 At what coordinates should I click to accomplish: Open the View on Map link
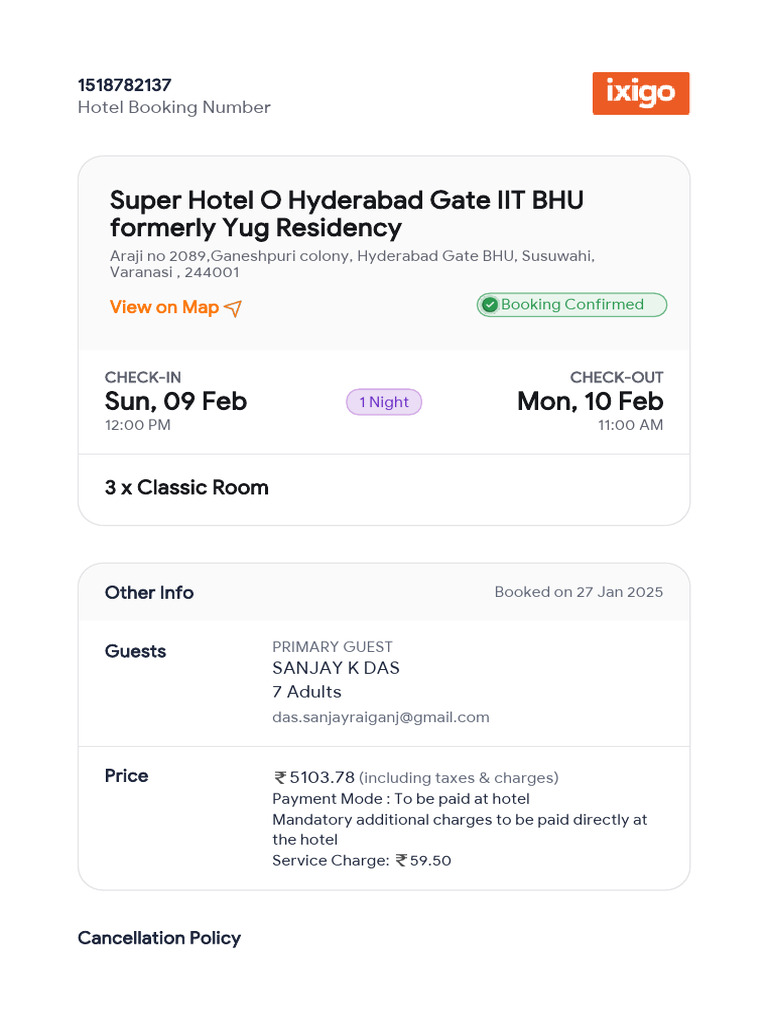click(x=165, y=307)
